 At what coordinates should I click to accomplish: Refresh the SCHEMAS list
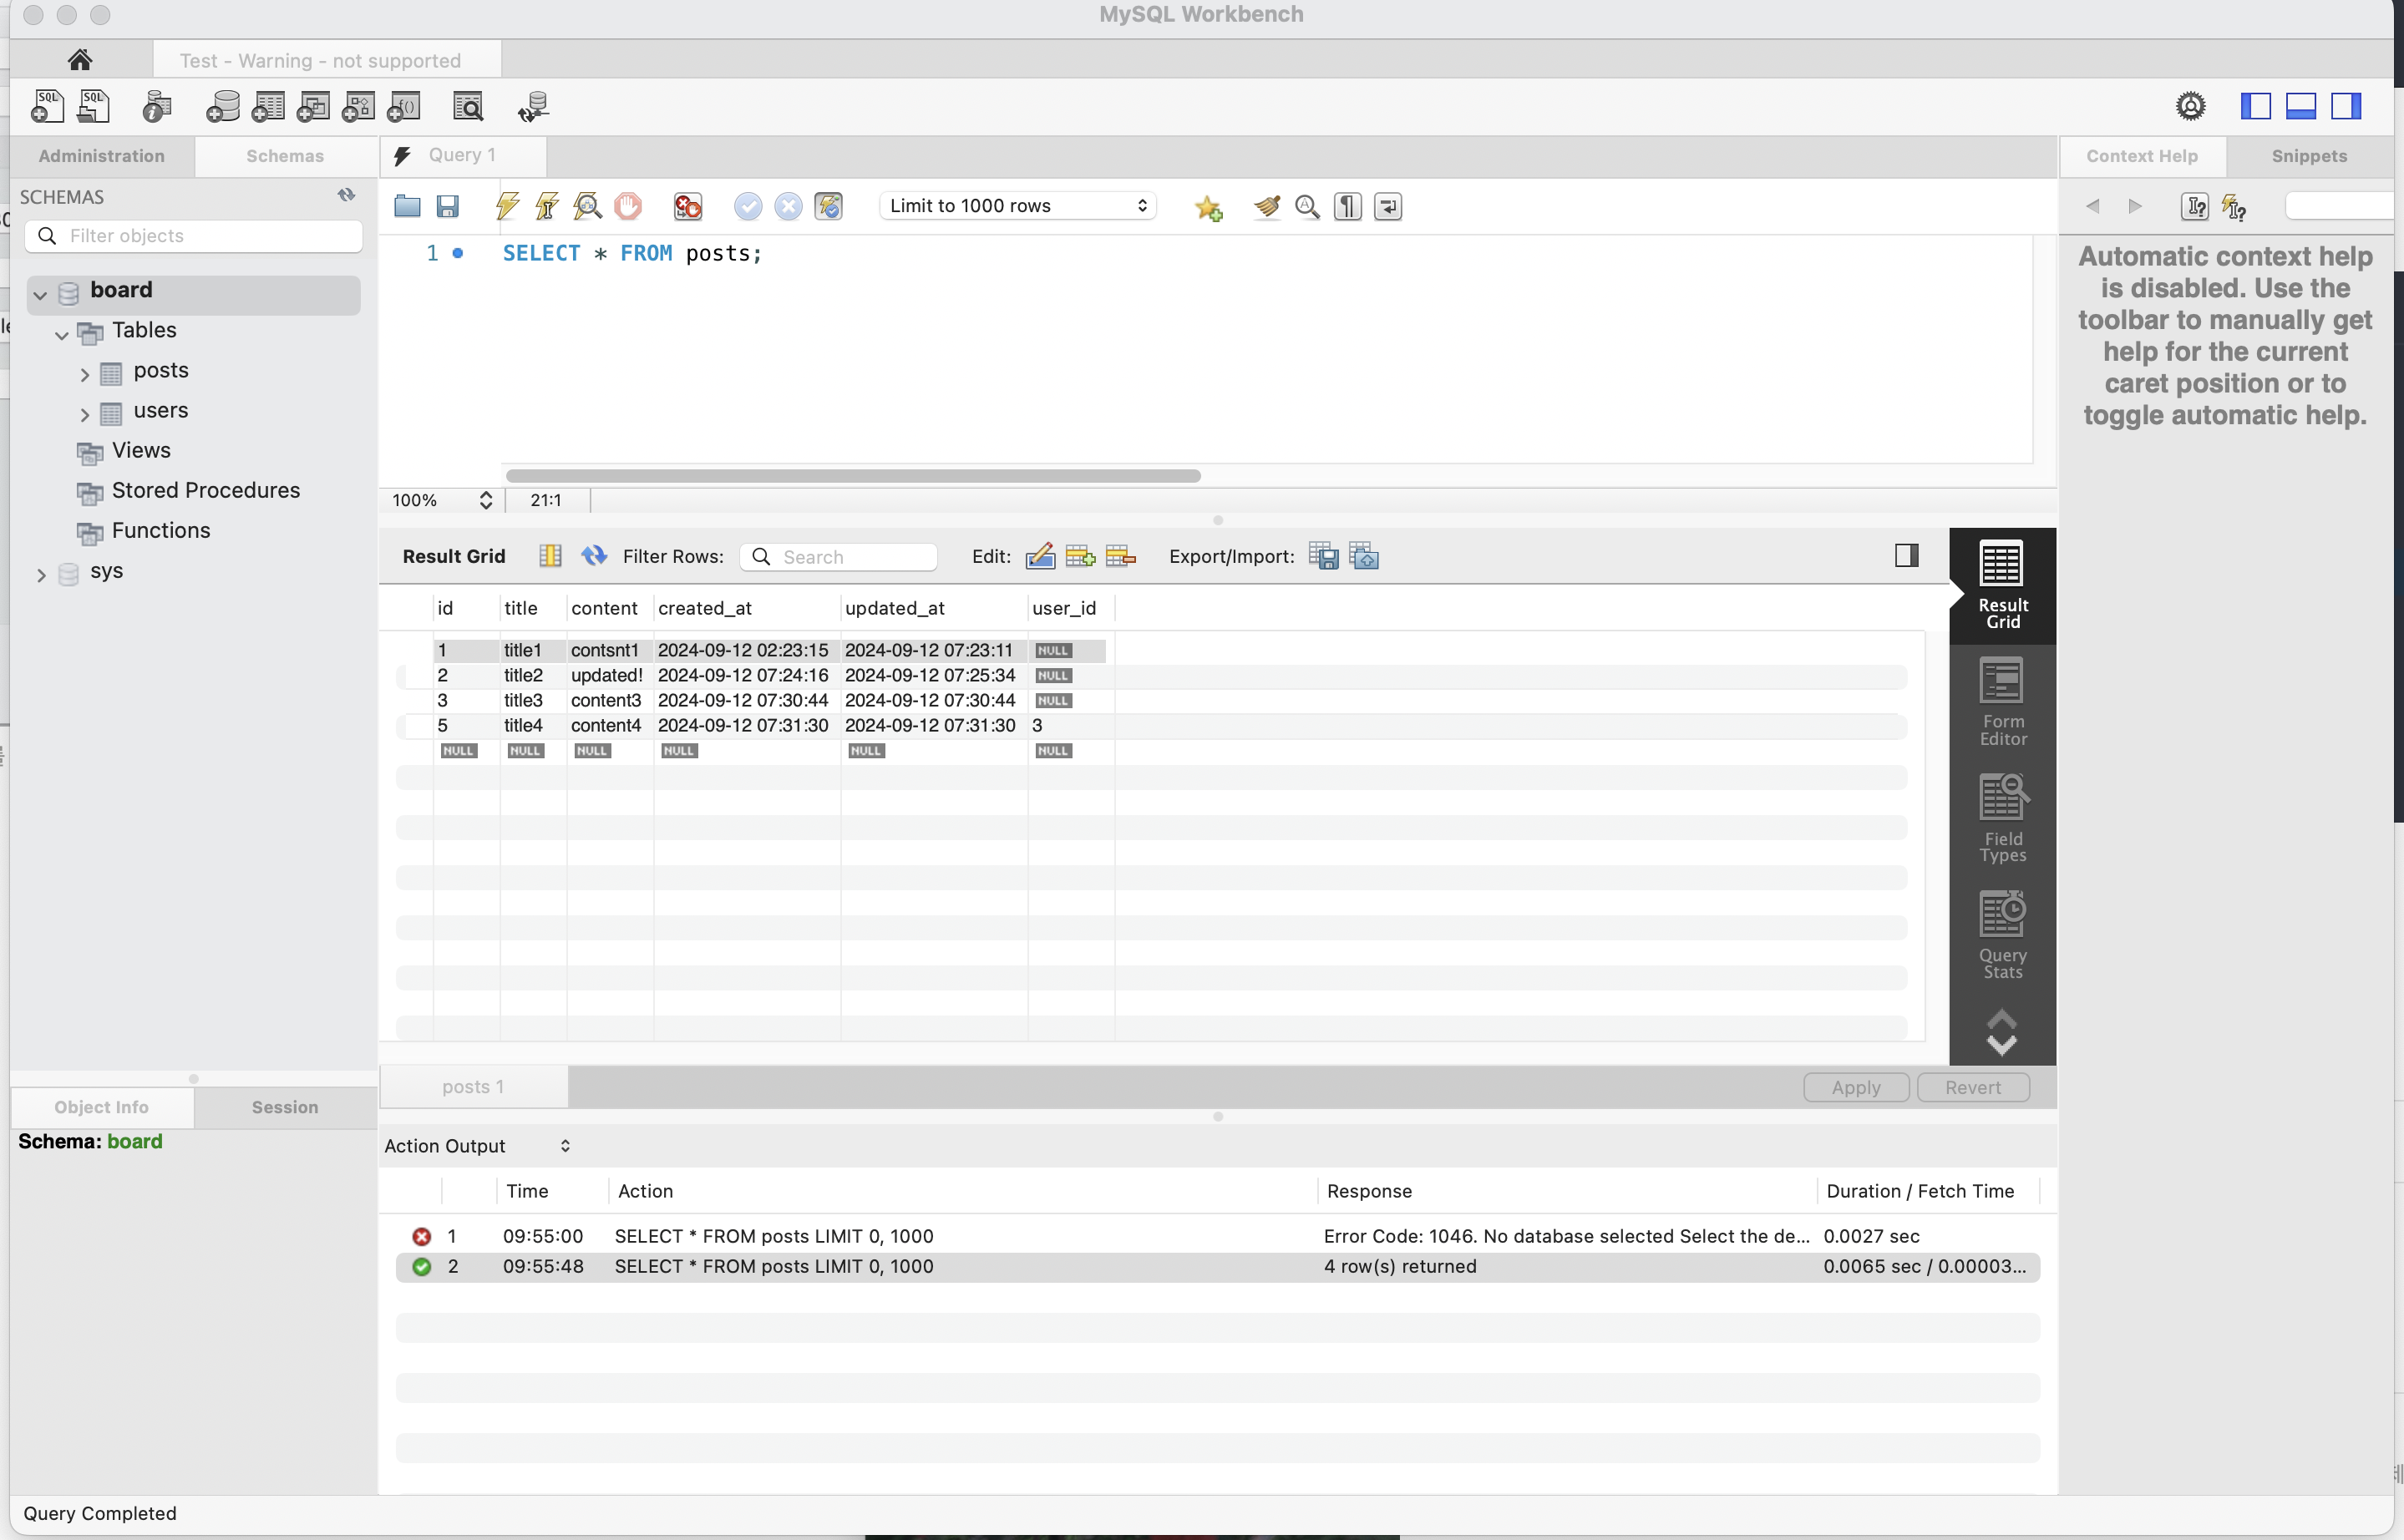346,195
